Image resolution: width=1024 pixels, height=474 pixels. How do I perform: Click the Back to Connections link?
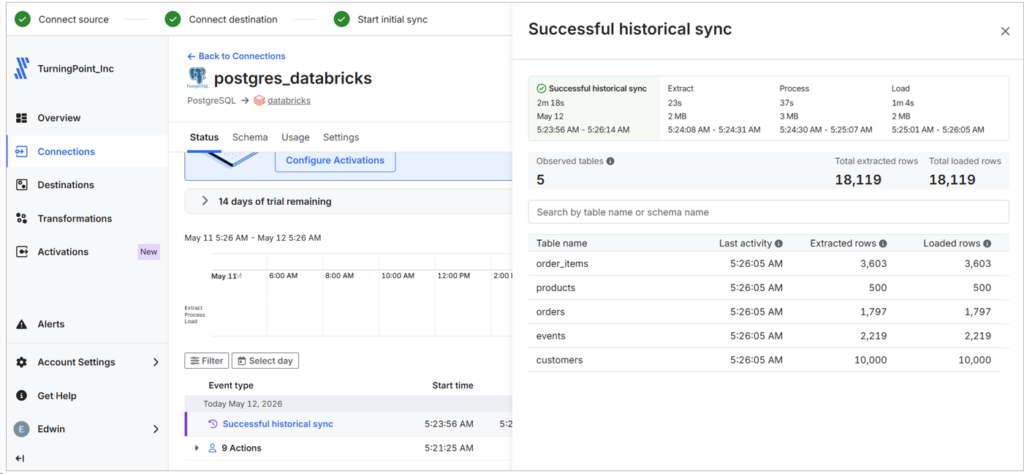tap(236, 56)
